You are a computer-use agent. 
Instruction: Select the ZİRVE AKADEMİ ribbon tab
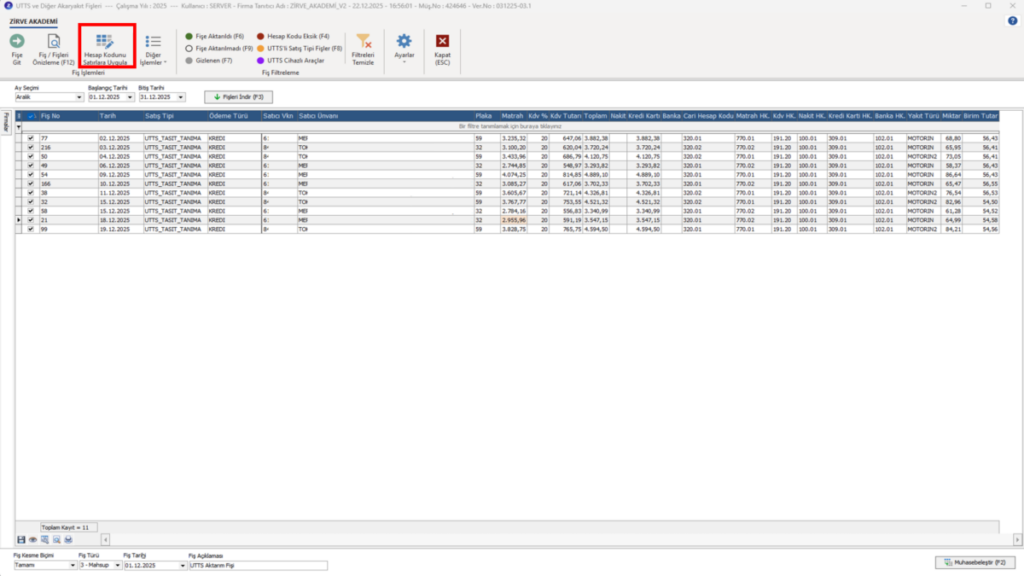[x=33, y=22]
